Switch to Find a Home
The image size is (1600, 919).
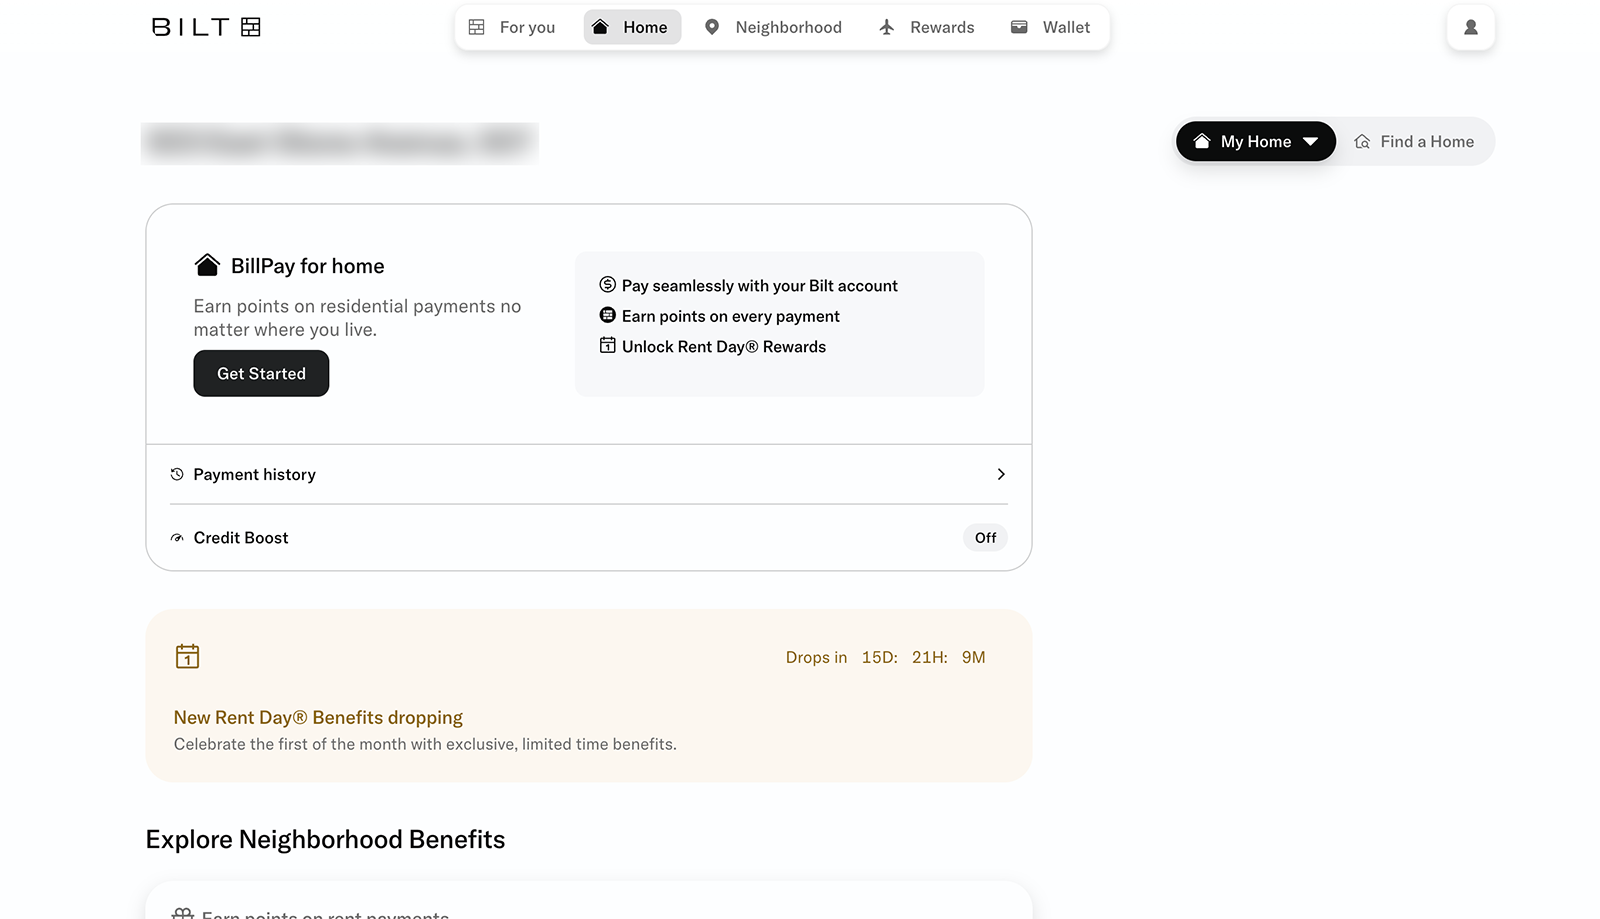[1414, 142]
